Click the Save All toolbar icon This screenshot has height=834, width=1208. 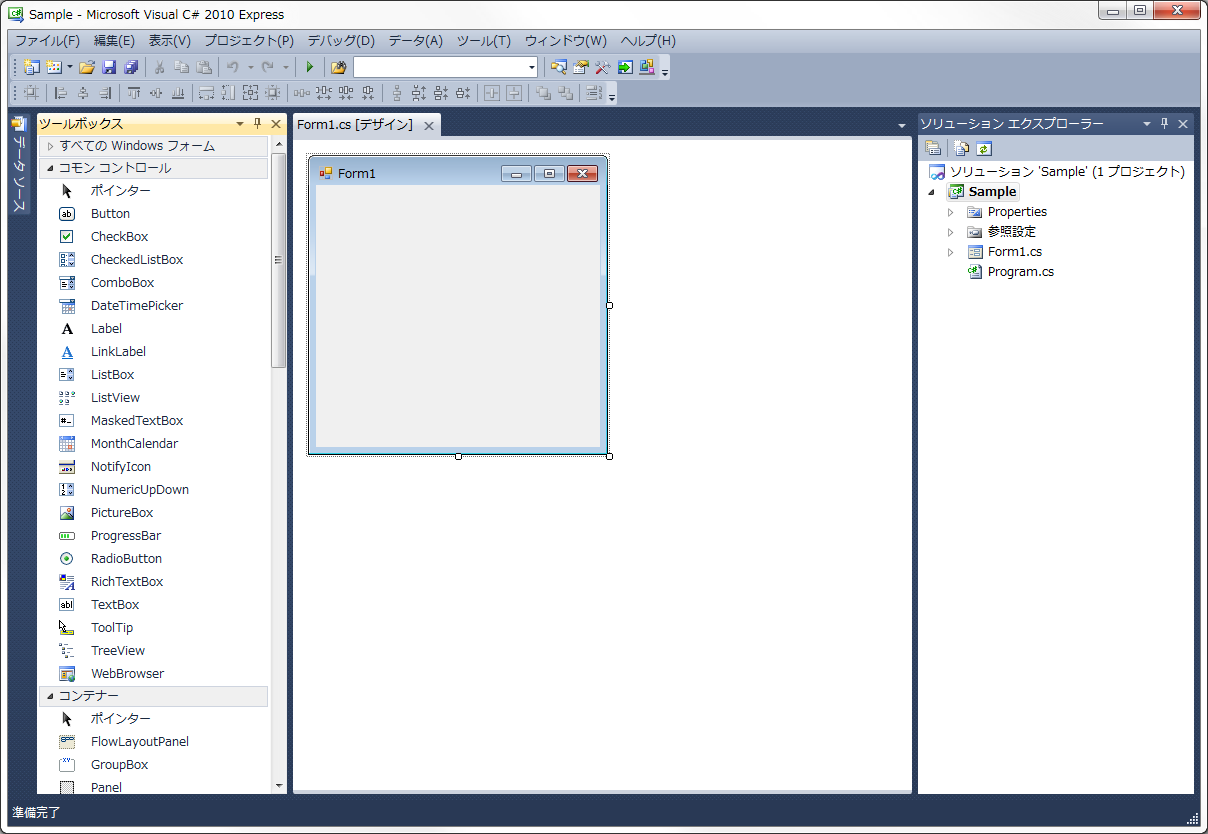(x=131, y=67)
